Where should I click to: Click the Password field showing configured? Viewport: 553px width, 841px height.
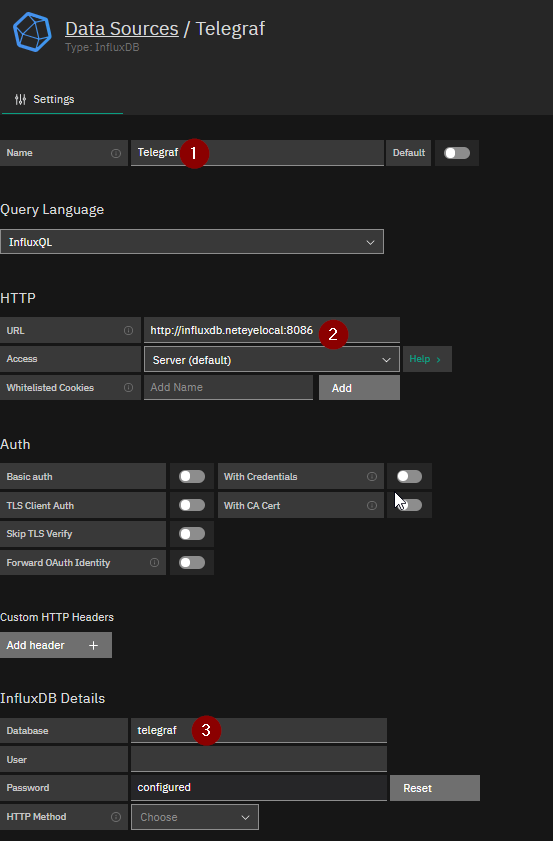click(259, 787)
